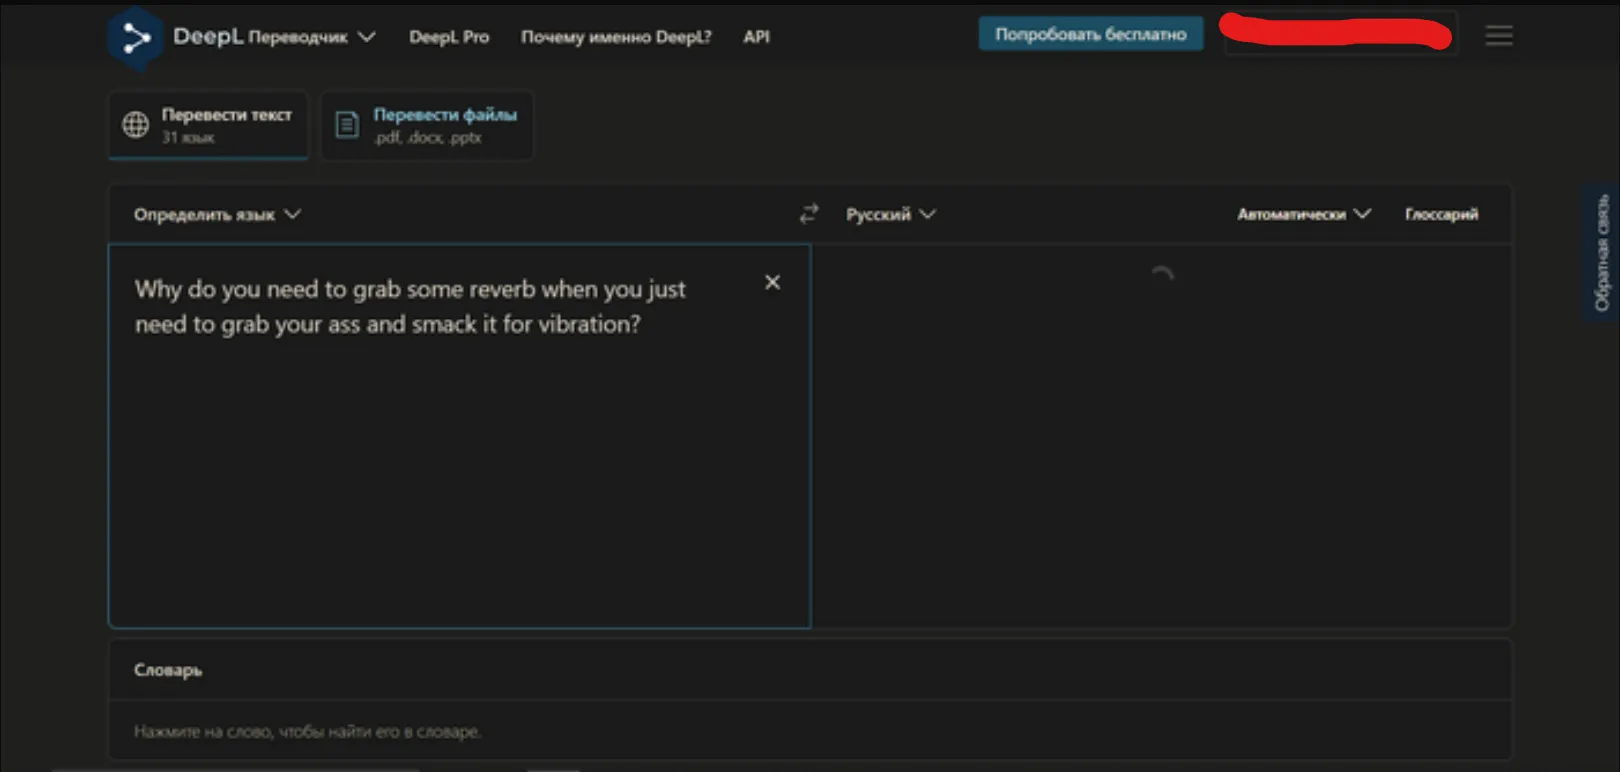Click into the source text input area
1620x772 pixels.
459,436
